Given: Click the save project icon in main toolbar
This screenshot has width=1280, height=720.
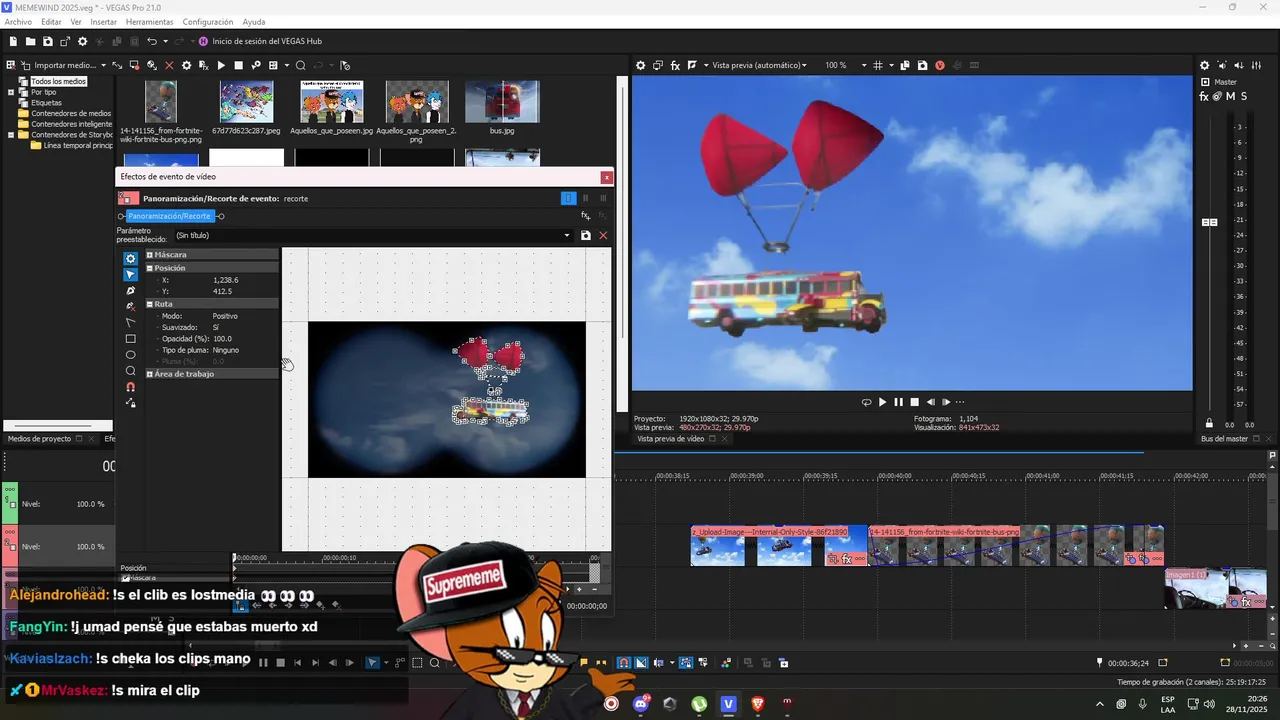Looking at the screenshot, I should (x=48, y=41).
